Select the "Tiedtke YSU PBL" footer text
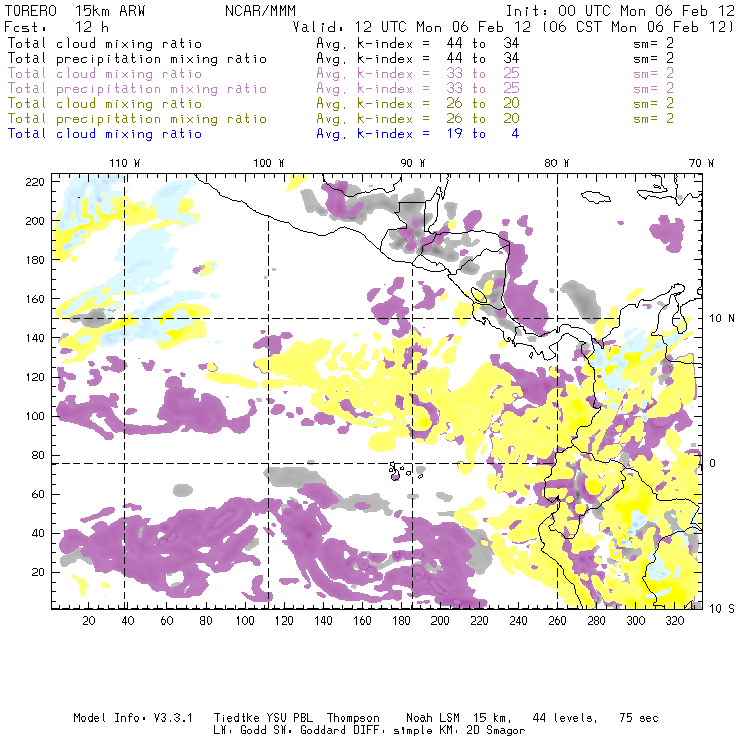740x740 pixels. pyautogui.click(x=263, y=718)
